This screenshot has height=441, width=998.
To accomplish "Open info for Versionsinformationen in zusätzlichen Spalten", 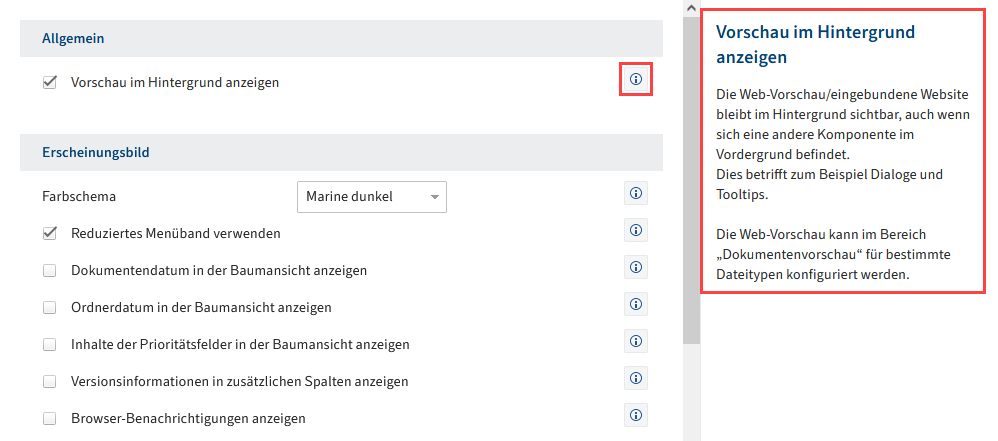I will point(635,378).
